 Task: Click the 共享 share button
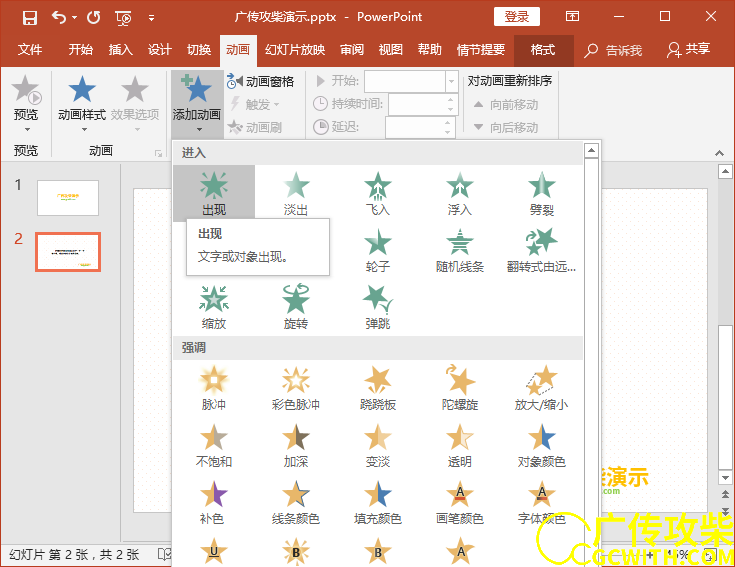(x=689, y=50)
